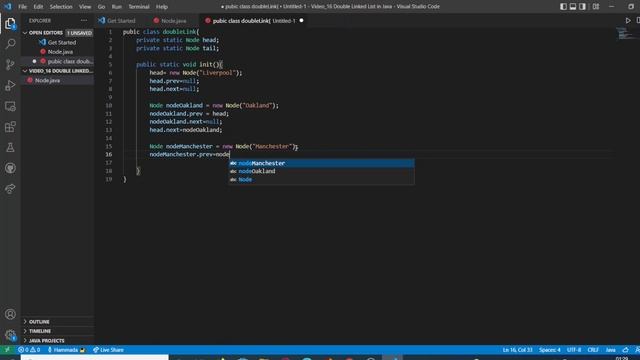
Task: Click Ln 16, Col 33 cursor position indicator
Action: (x=517, y=350)
